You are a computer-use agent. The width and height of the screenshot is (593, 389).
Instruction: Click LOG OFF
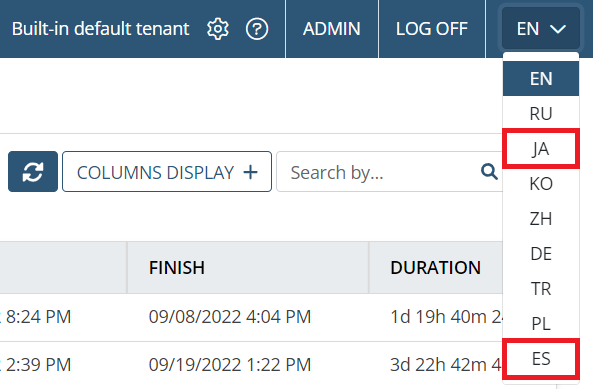click(432, 29)
